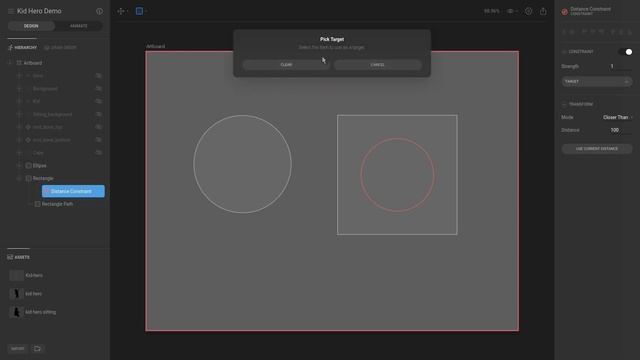Select the Rectangle Path item in hierarchy

tap(57, 204)
